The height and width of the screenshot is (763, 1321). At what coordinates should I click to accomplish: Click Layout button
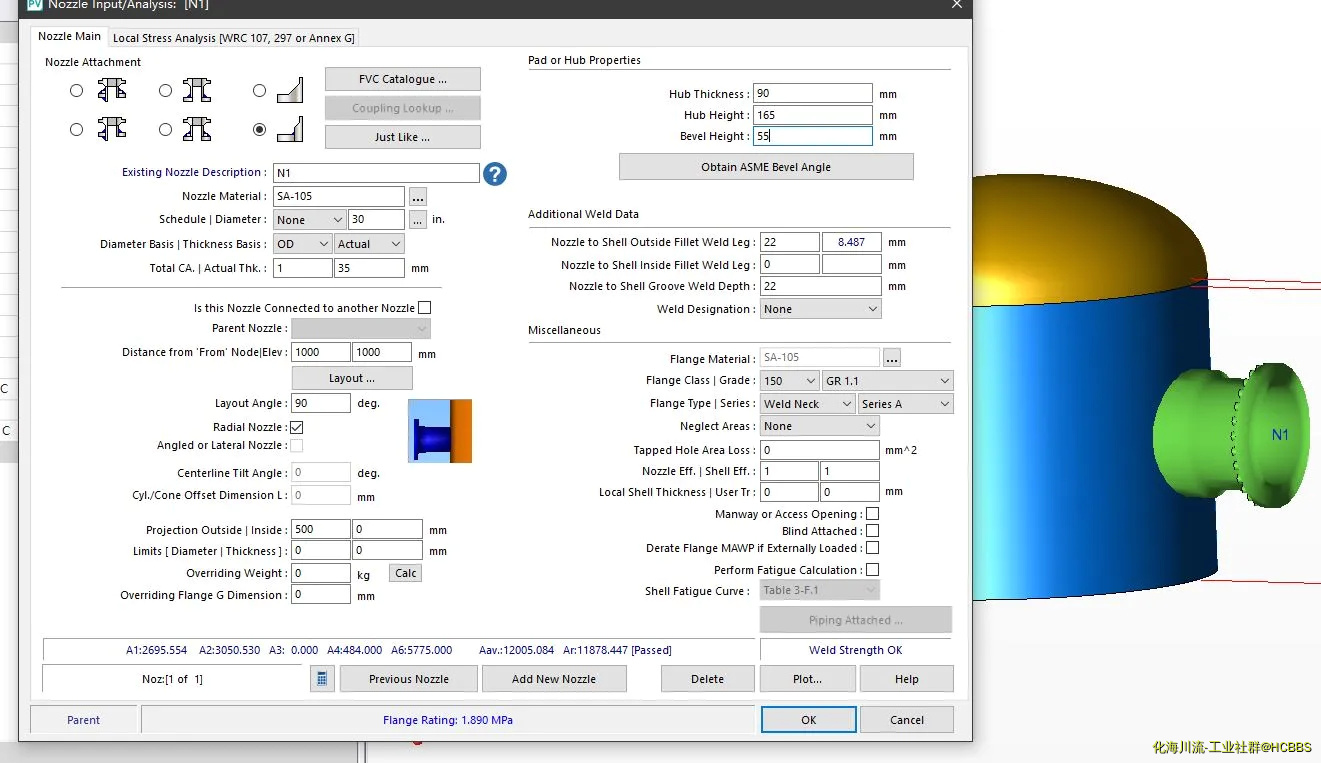(x=352, y=378)
